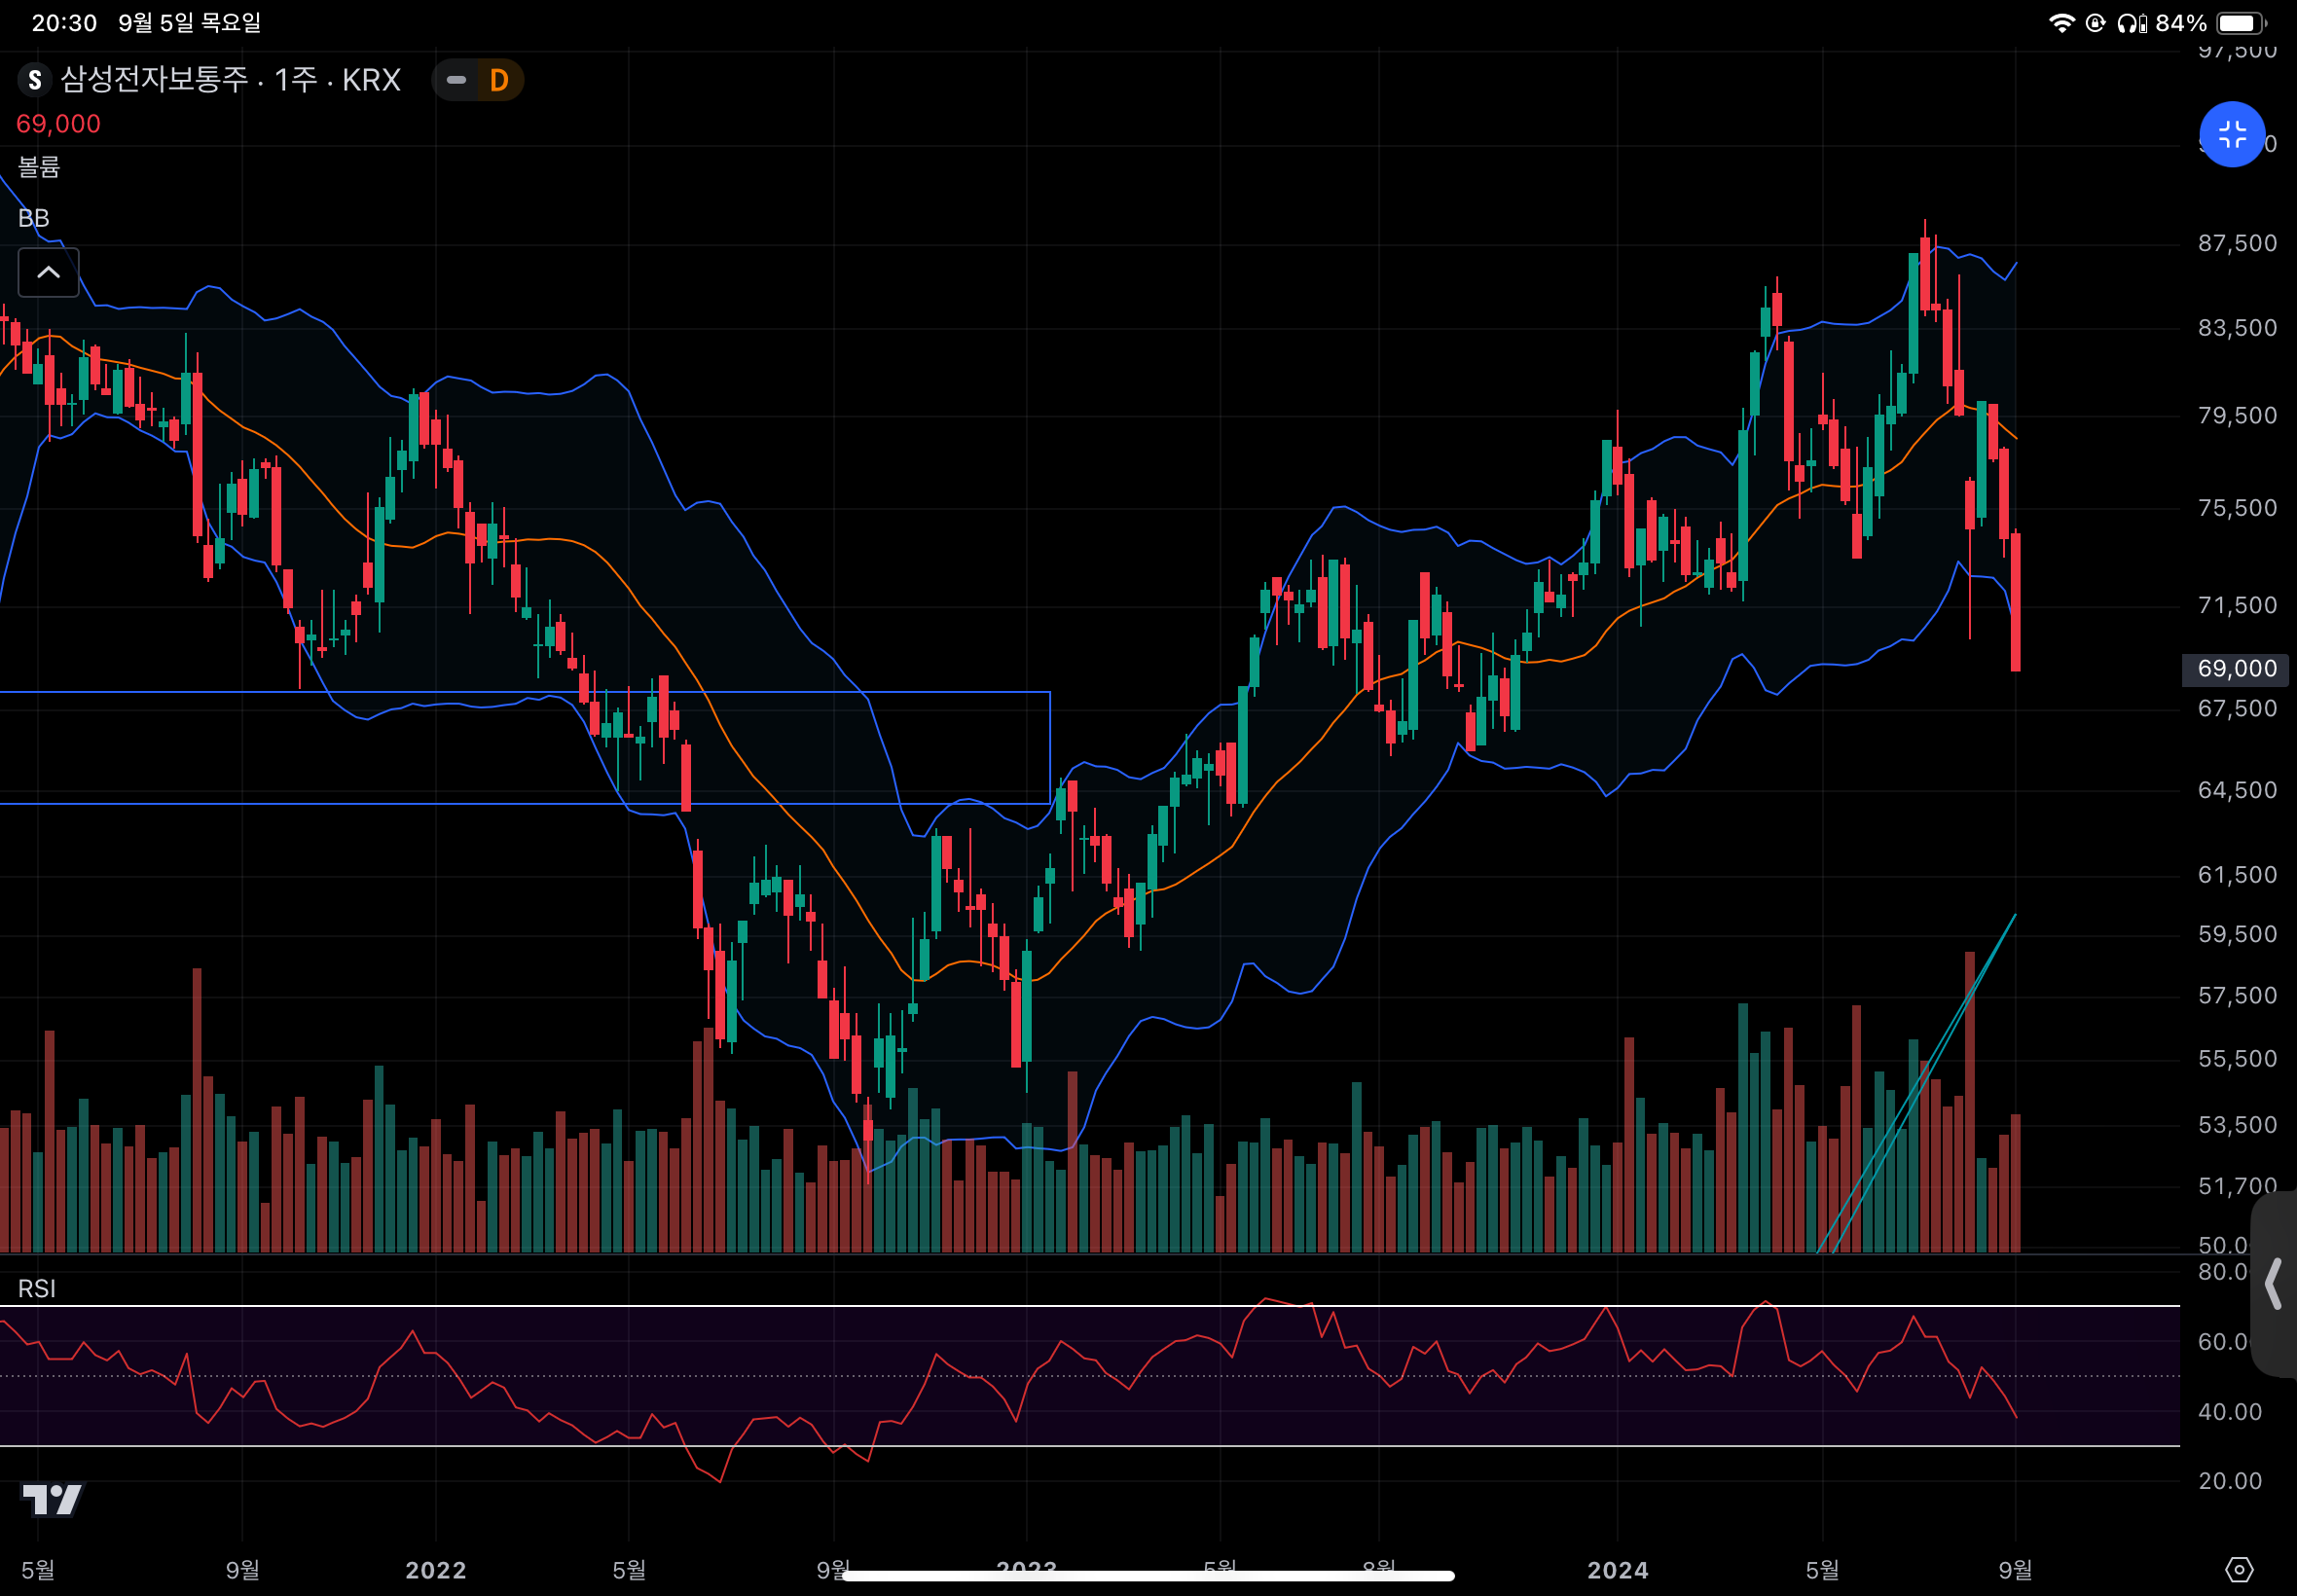Tap the Wi-Fi status icon

point(2061,23)
